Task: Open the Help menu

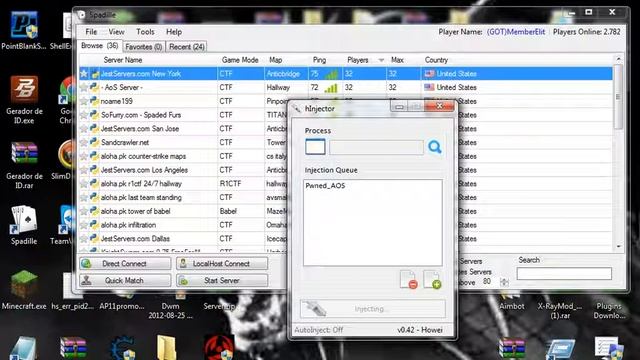Action: (174, 32)
